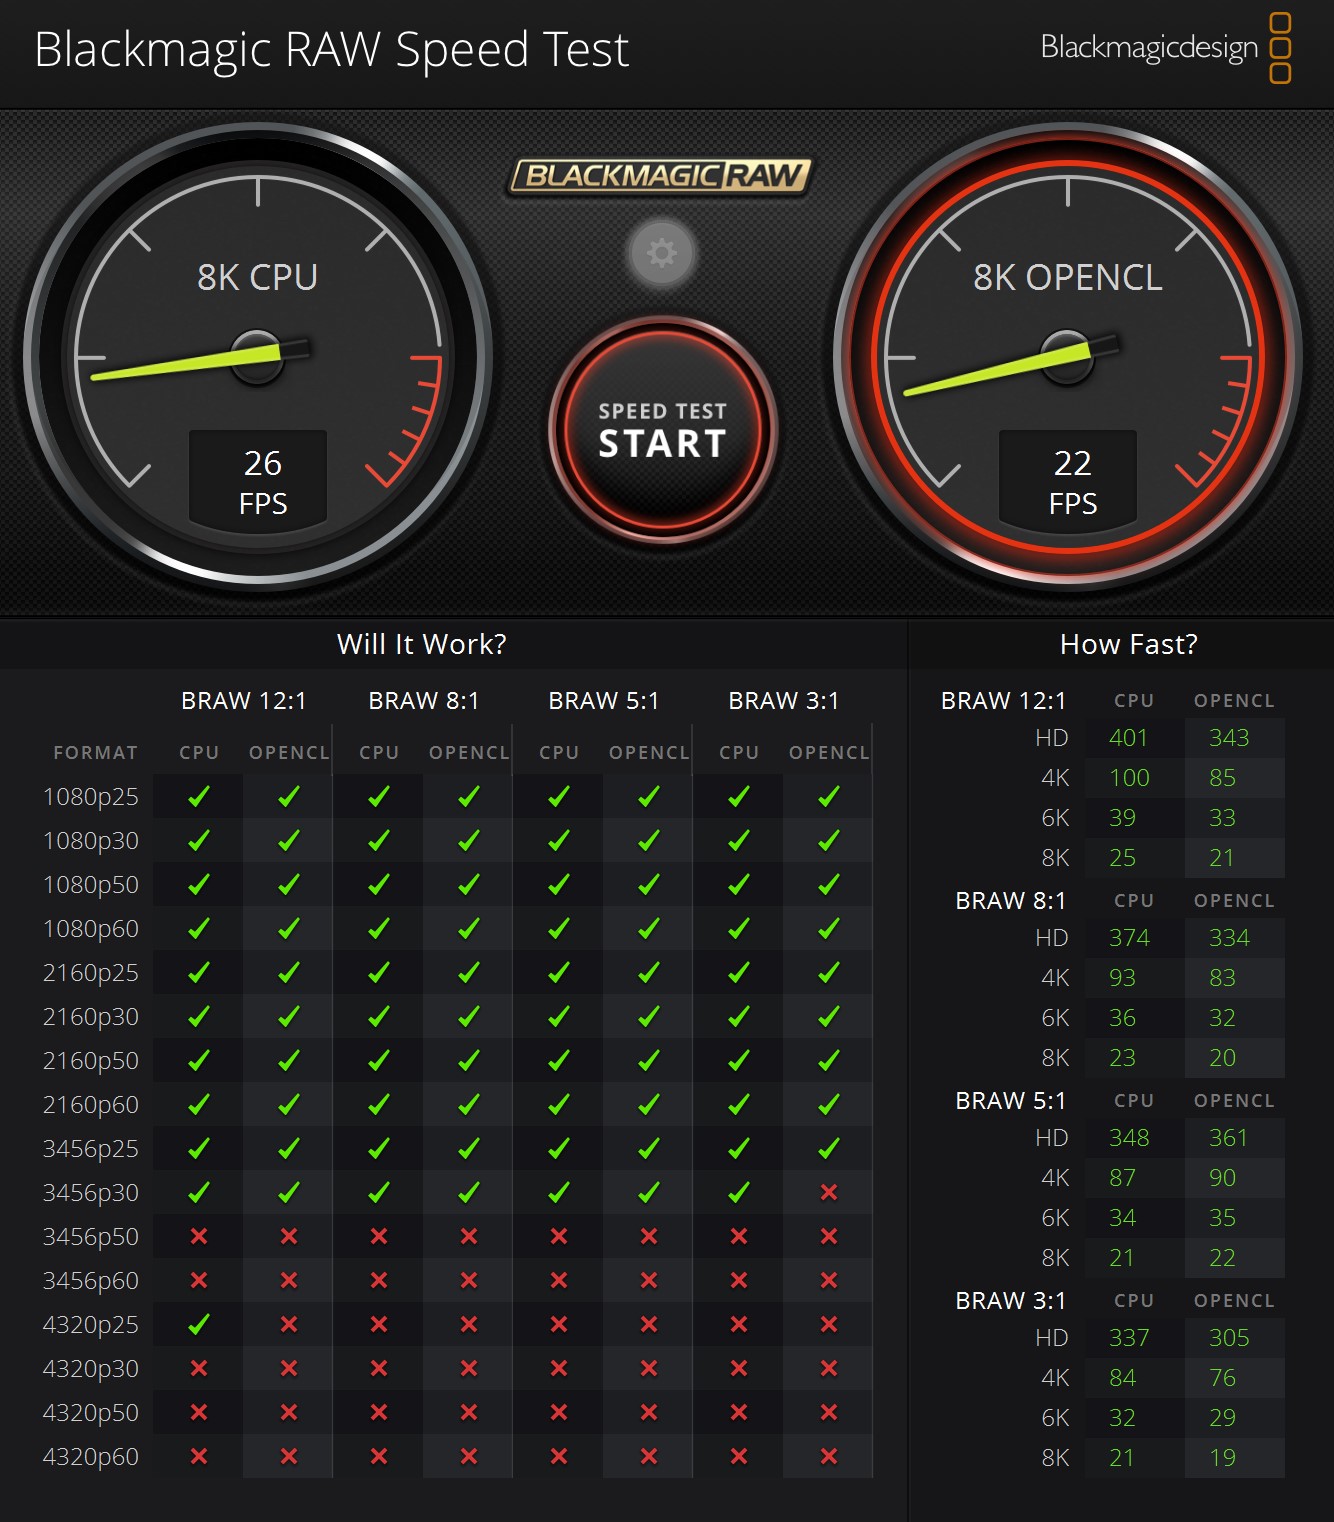Click the BRAW 3:1 8K OPENCL value 19
This screenshot has width=1334, height=1522.
1222,1458
